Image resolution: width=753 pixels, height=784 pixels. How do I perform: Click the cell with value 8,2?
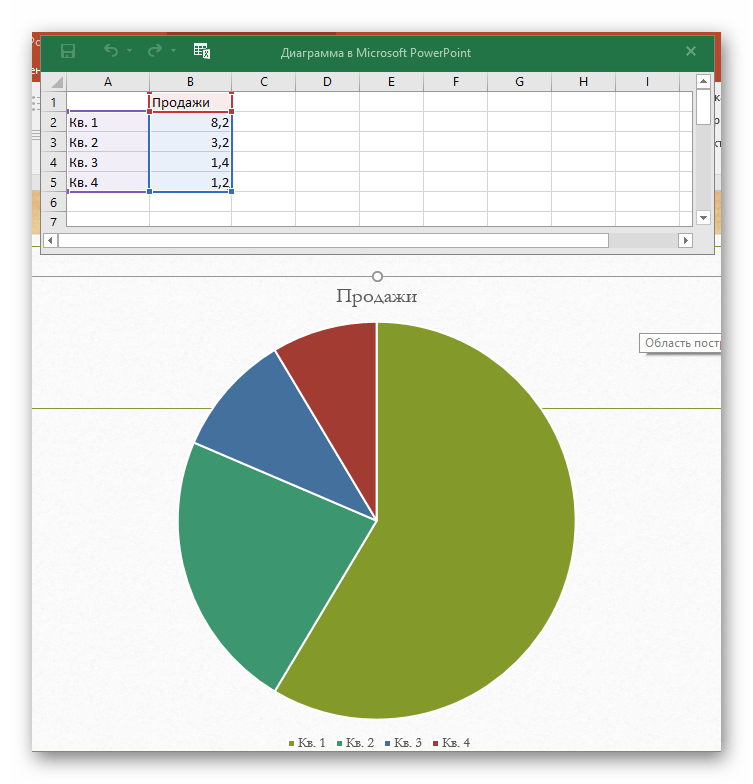pos(190,122)
